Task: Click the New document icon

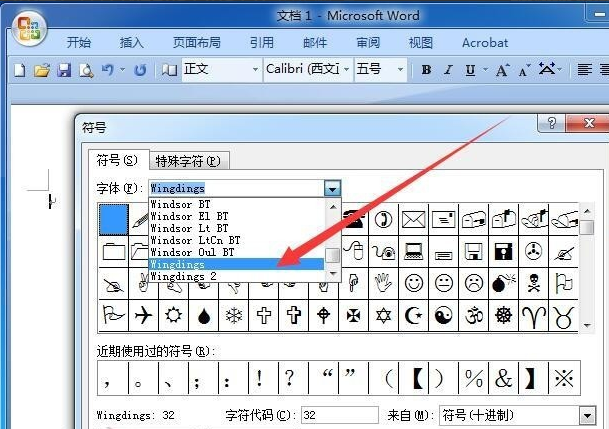Action: coord(20,70)
